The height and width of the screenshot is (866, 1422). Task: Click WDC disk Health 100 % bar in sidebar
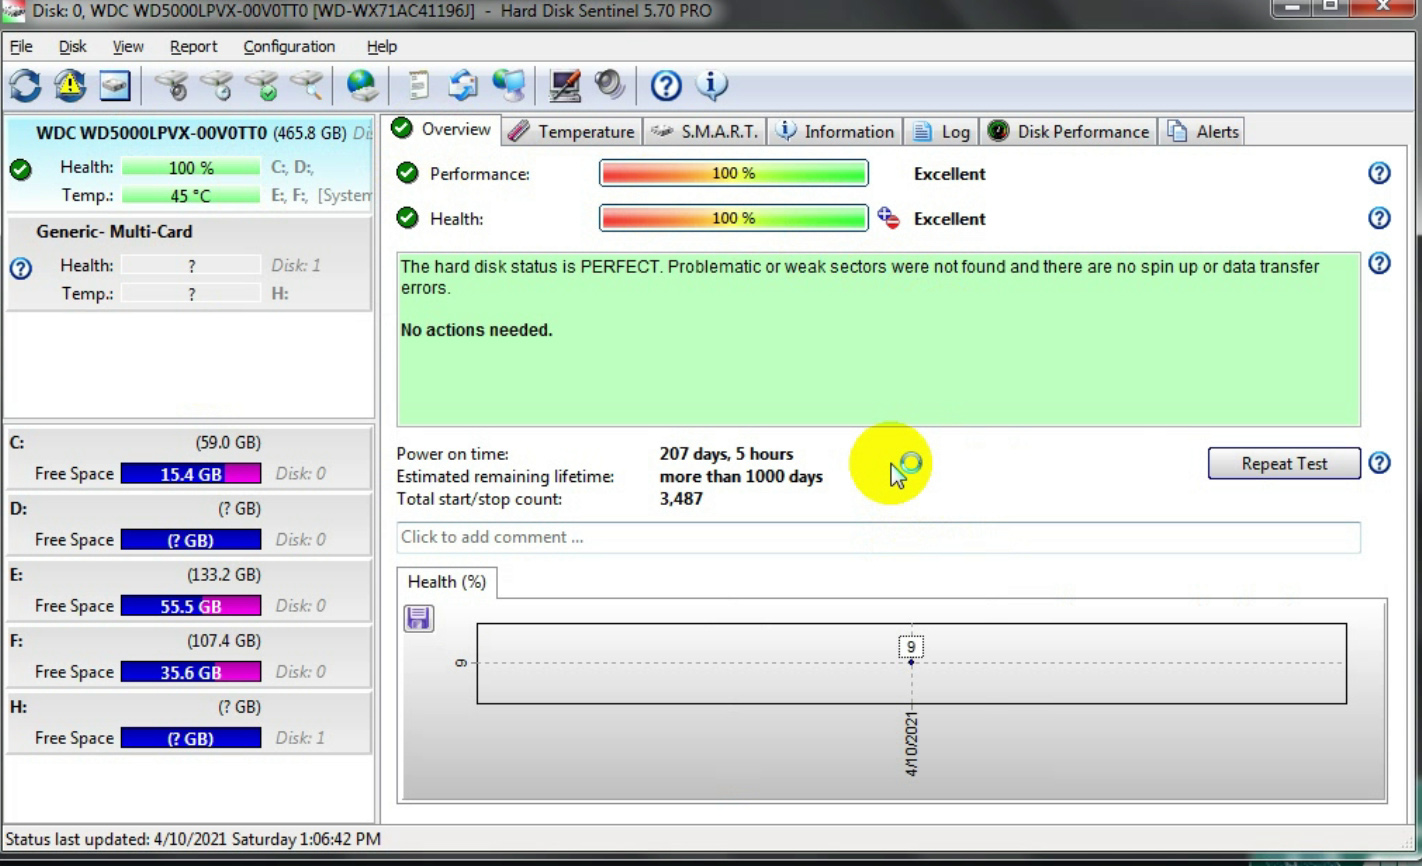(x=190, y=168)
